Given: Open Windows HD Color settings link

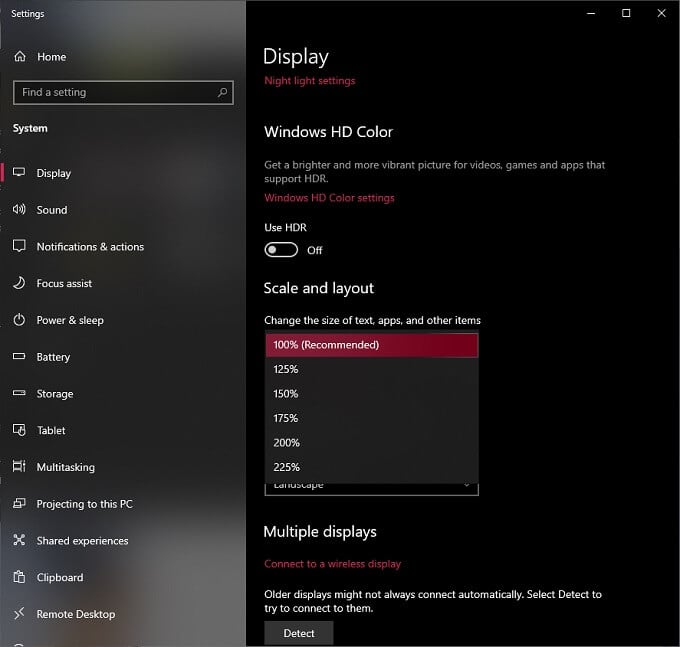Looking at the screenshot, I should 329,198.
